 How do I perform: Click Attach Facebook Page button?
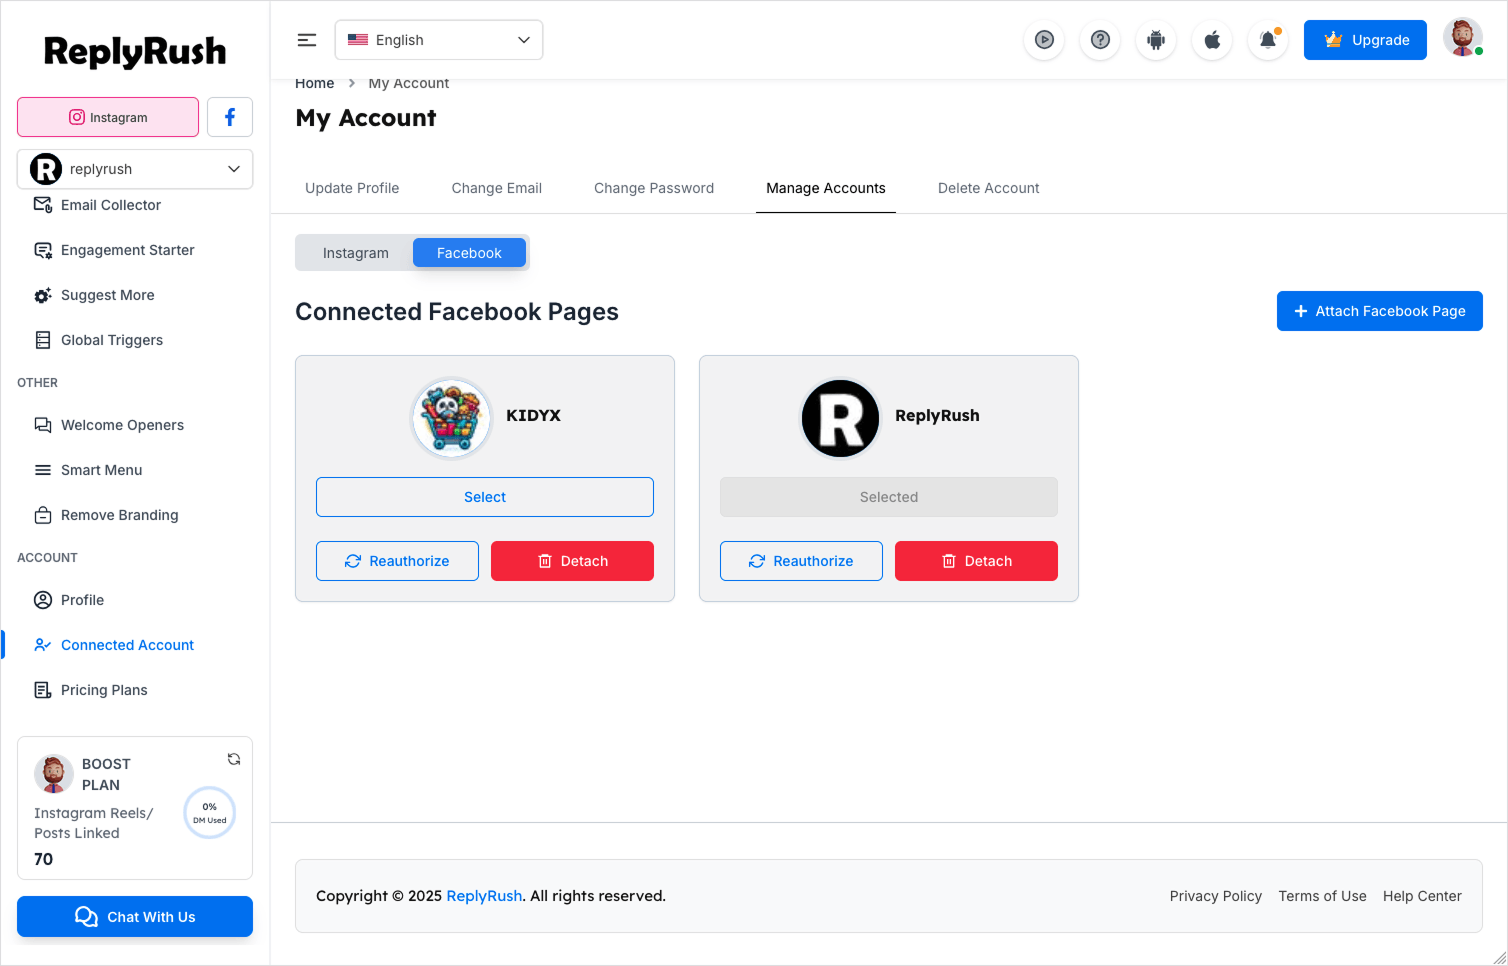point(1380,311)
